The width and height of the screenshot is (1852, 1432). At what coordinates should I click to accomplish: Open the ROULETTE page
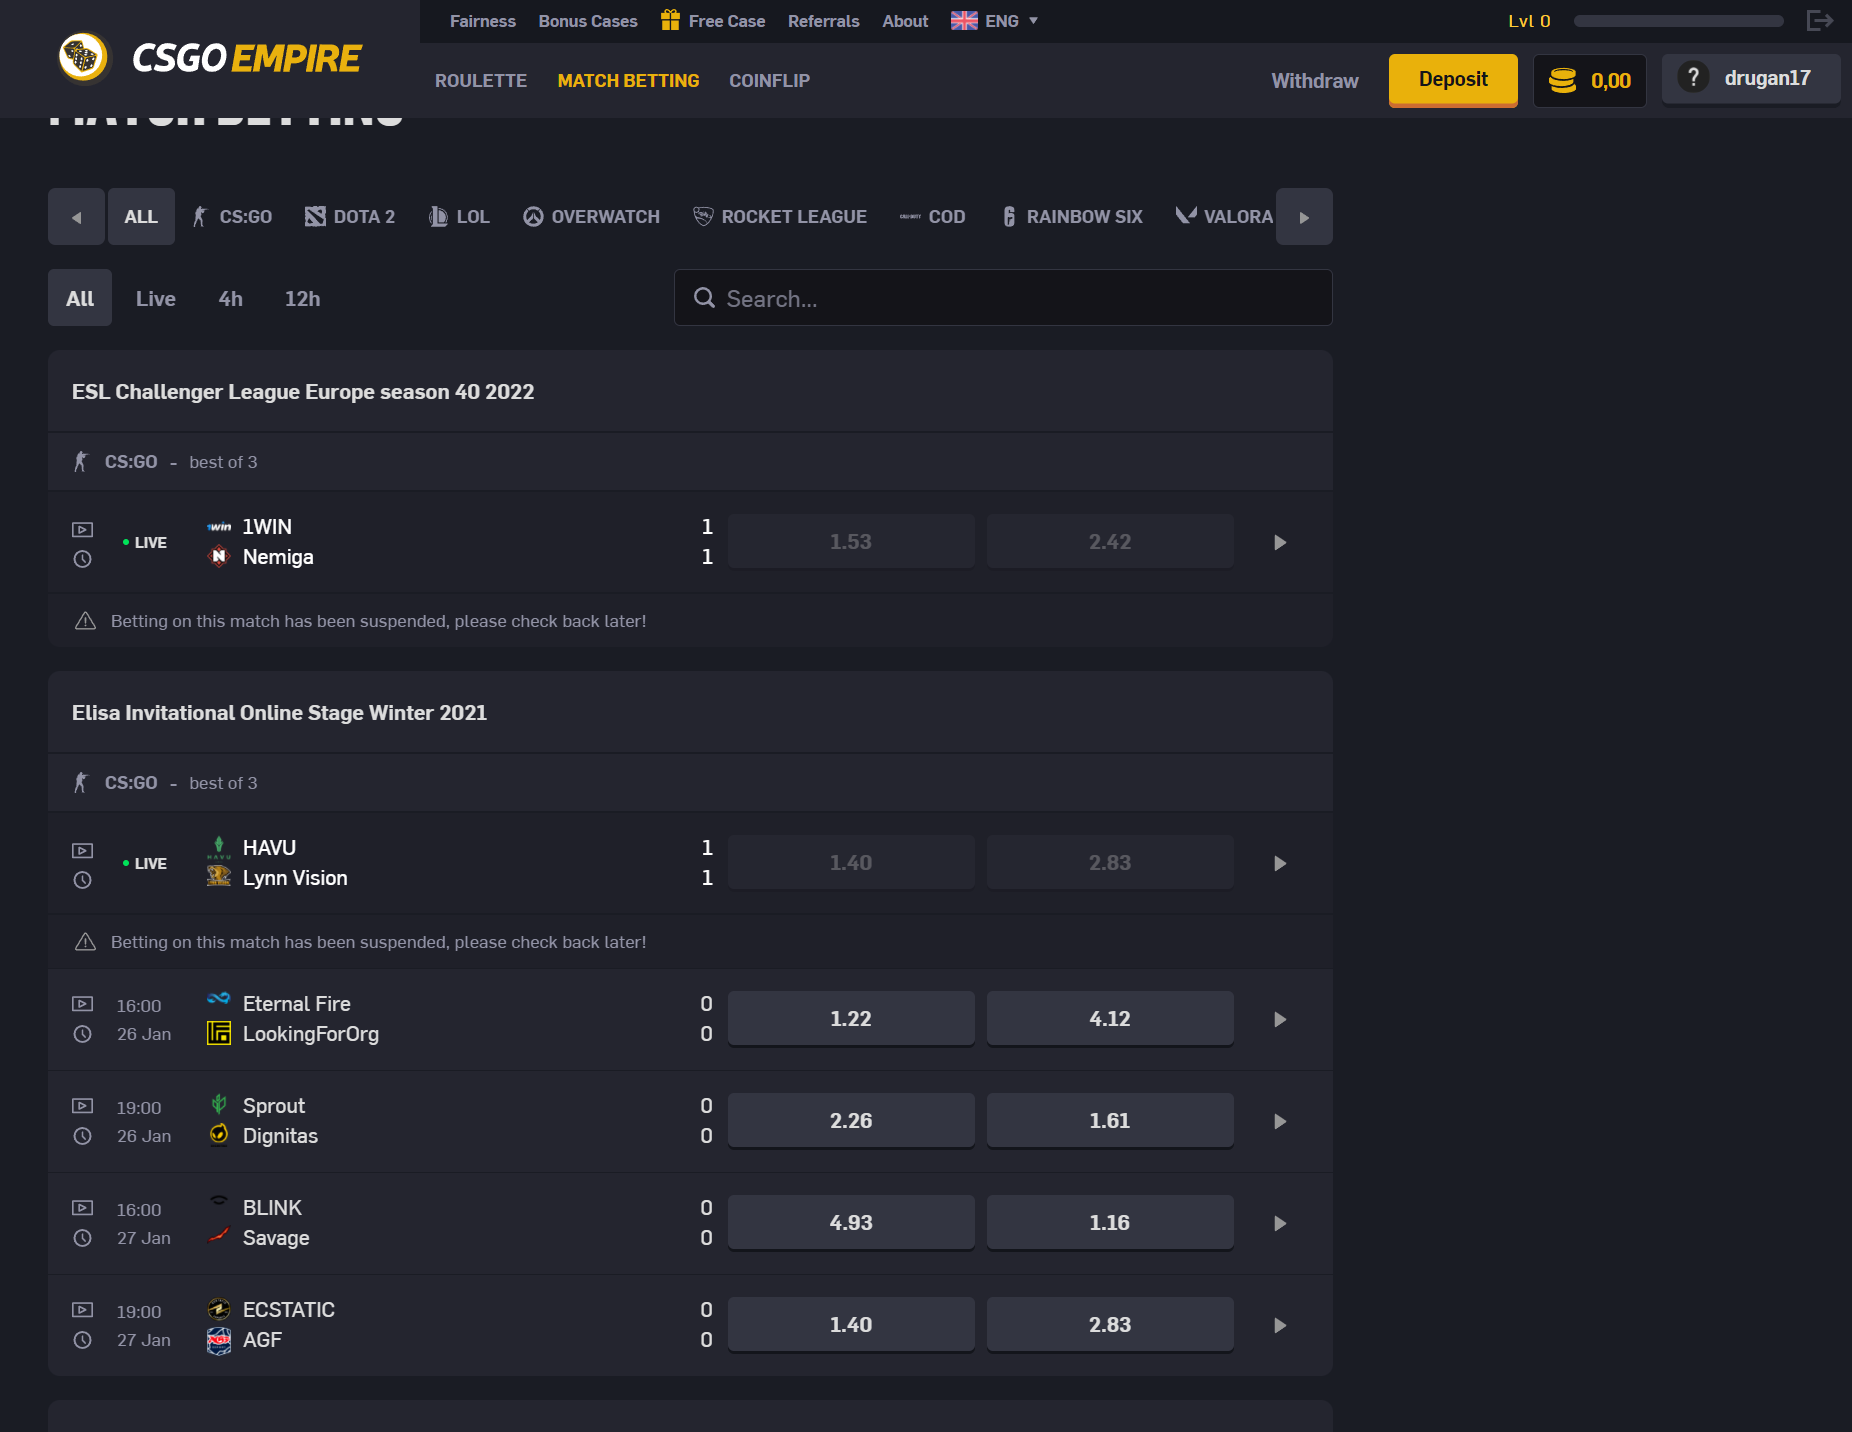click(x=481, y=80)
